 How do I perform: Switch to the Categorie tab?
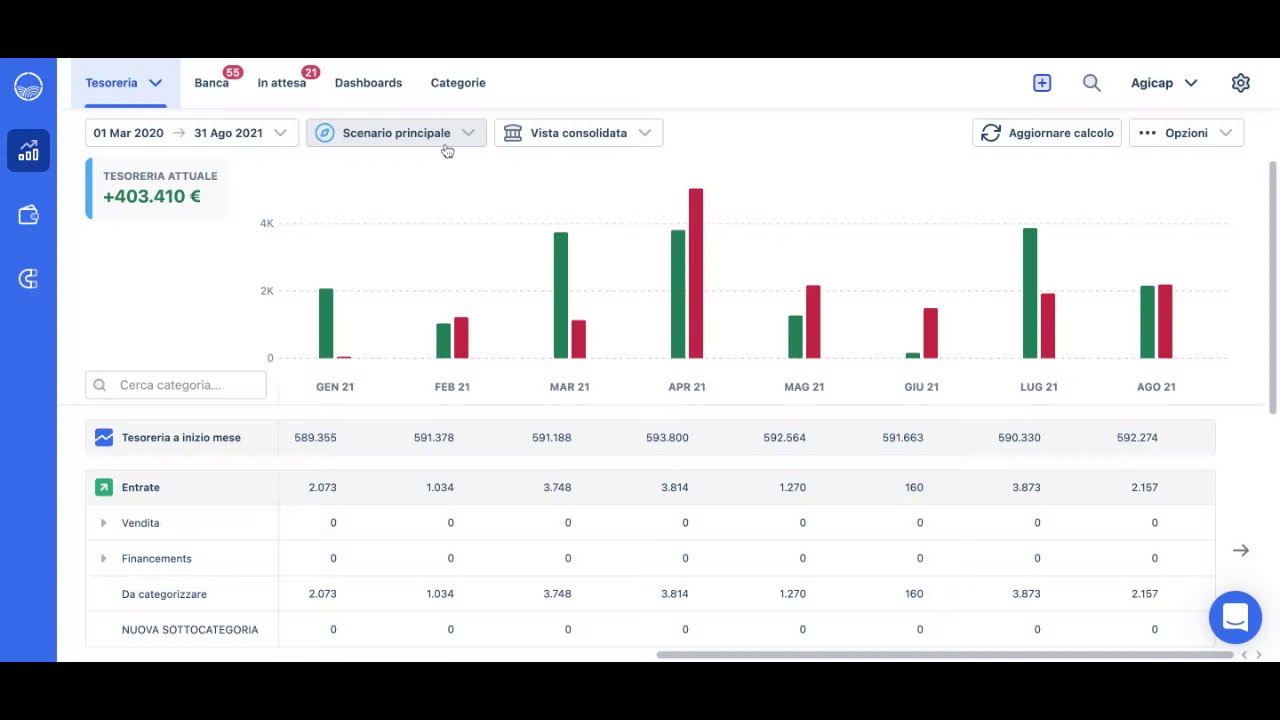[x=458, y=83]
